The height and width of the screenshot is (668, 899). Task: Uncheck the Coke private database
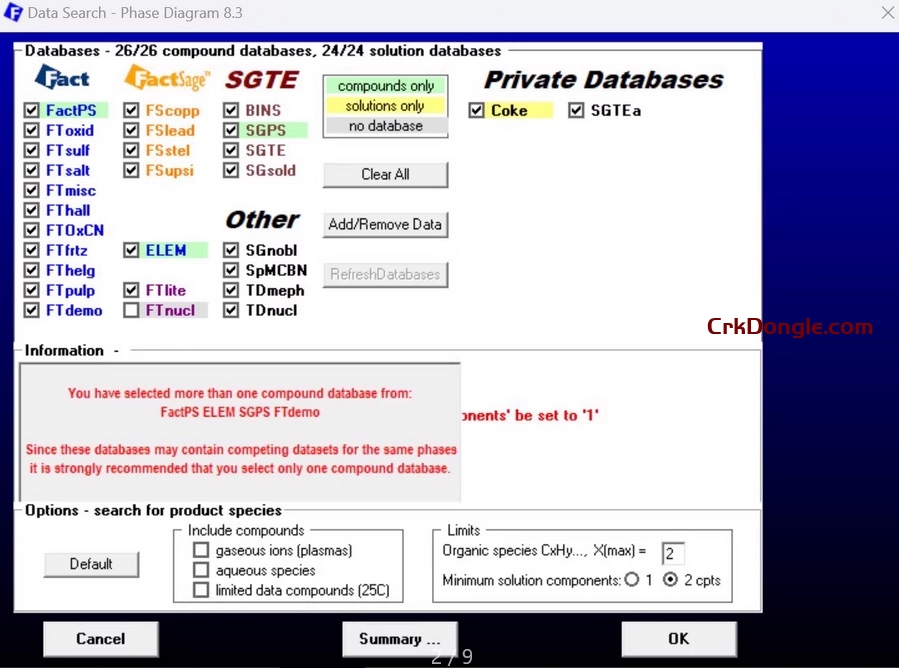[477, 110]
